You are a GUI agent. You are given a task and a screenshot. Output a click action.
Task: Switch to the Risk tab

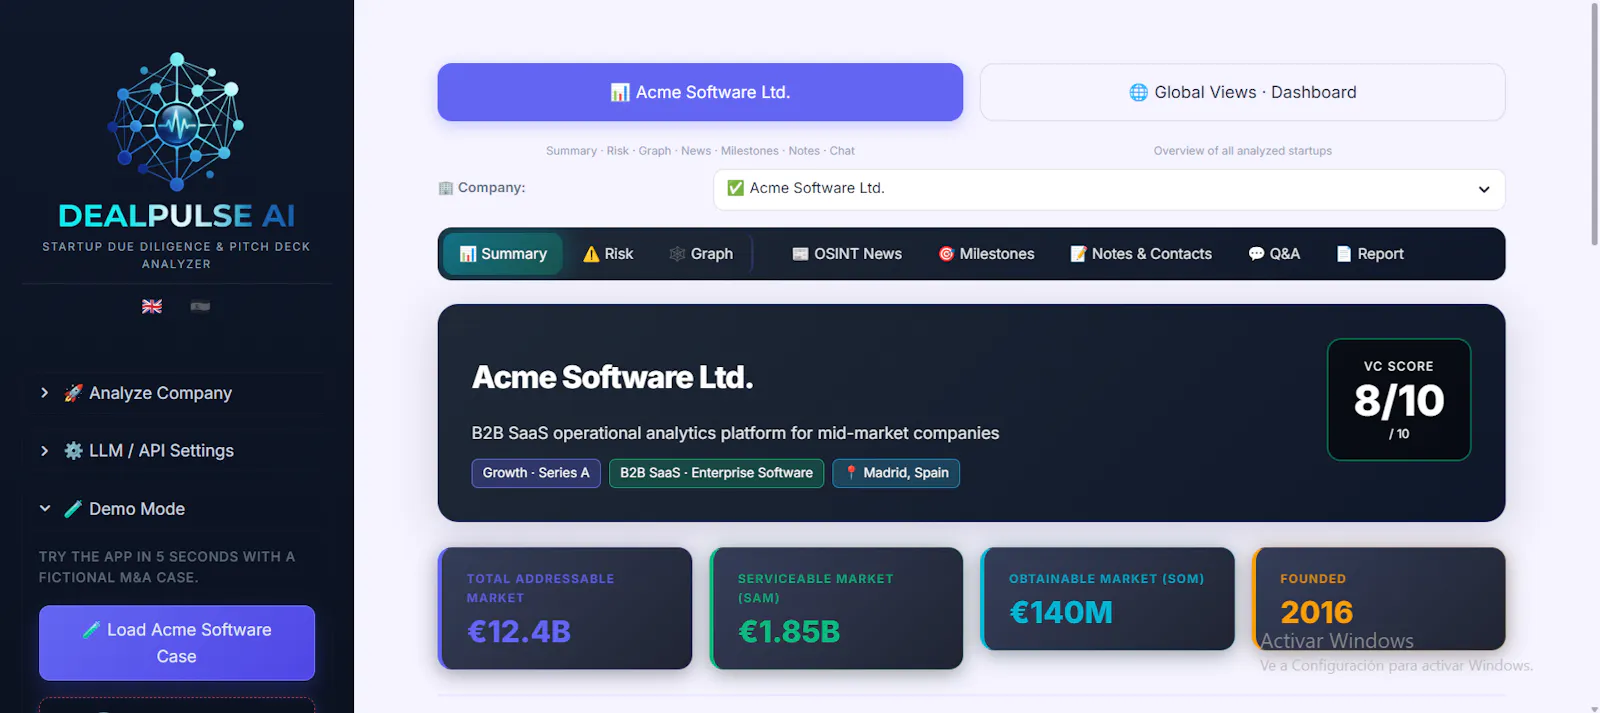coord(608,254)
